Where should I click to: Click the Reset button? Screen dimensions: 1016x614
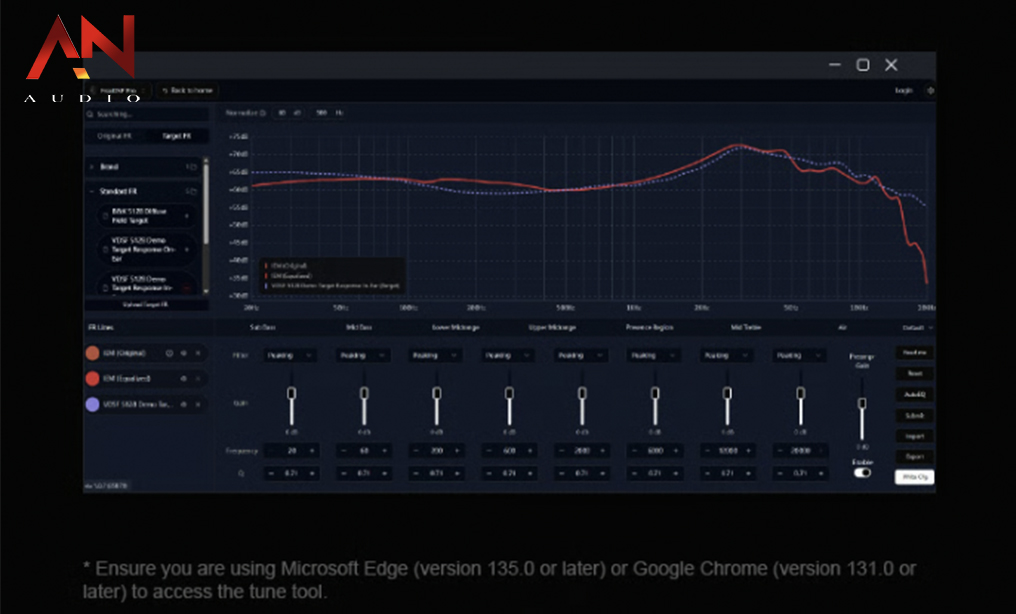click(915, 374)
